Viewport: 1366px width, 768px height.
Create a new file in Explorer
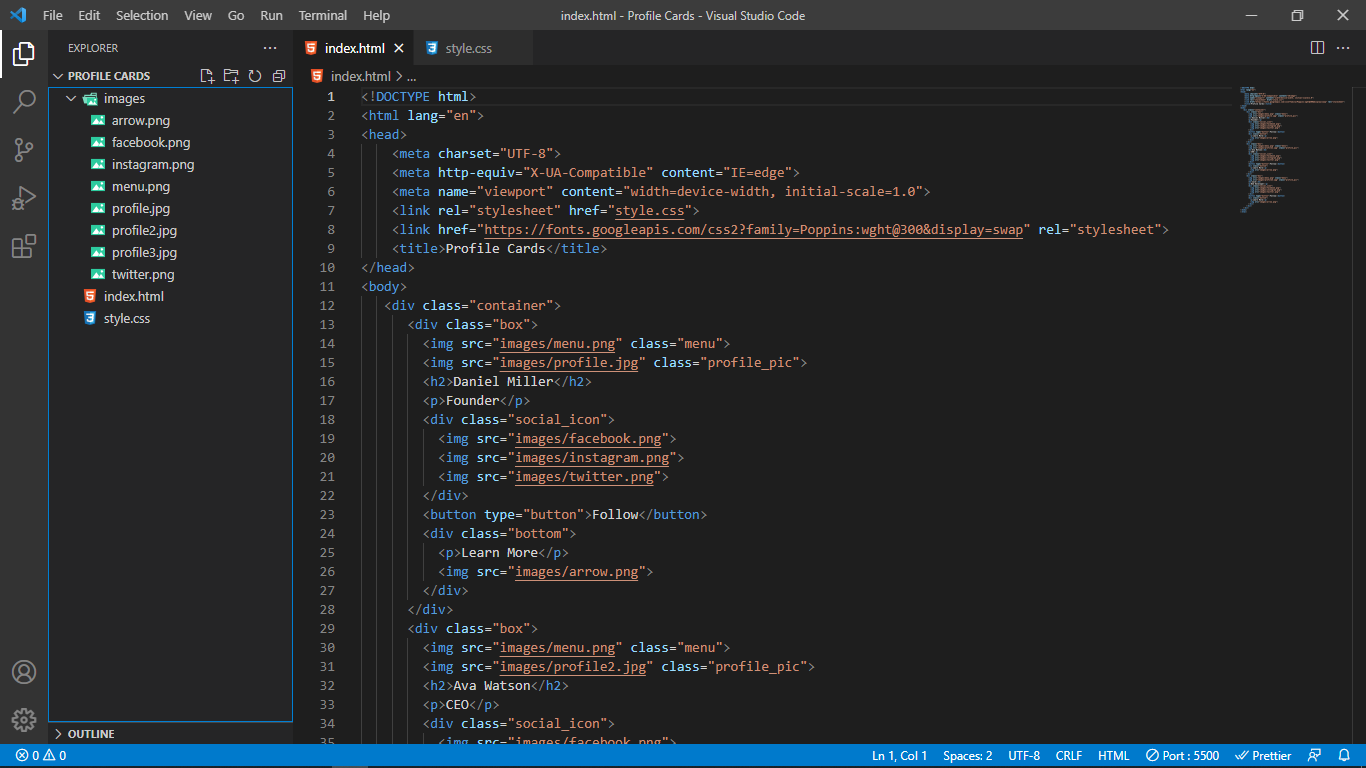point(207,75)
